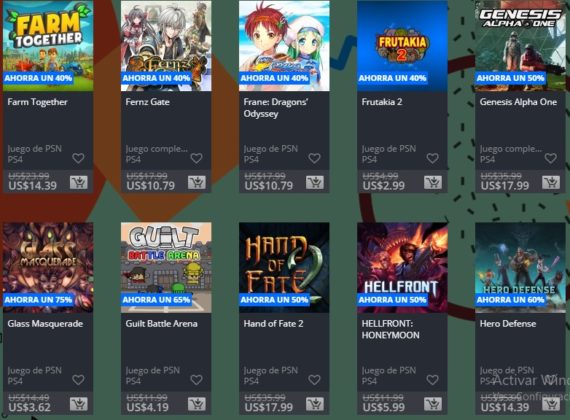Toggle wishlist heart for Hand of Fate 2

point(314,380)
